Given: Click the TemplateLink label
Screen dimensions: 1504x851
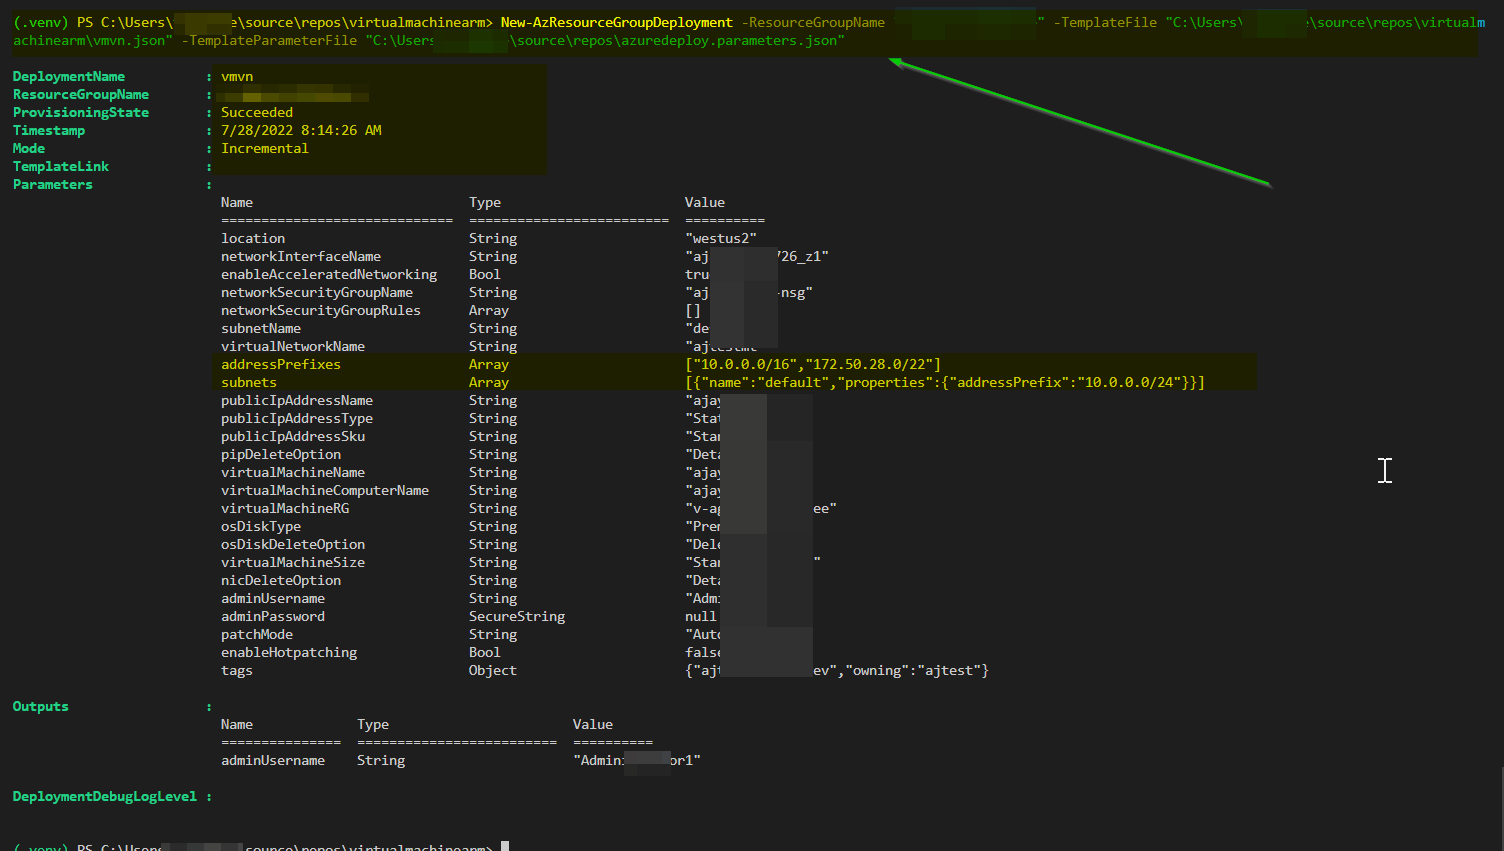Looking at the screenshot, I should coord(61,167).
